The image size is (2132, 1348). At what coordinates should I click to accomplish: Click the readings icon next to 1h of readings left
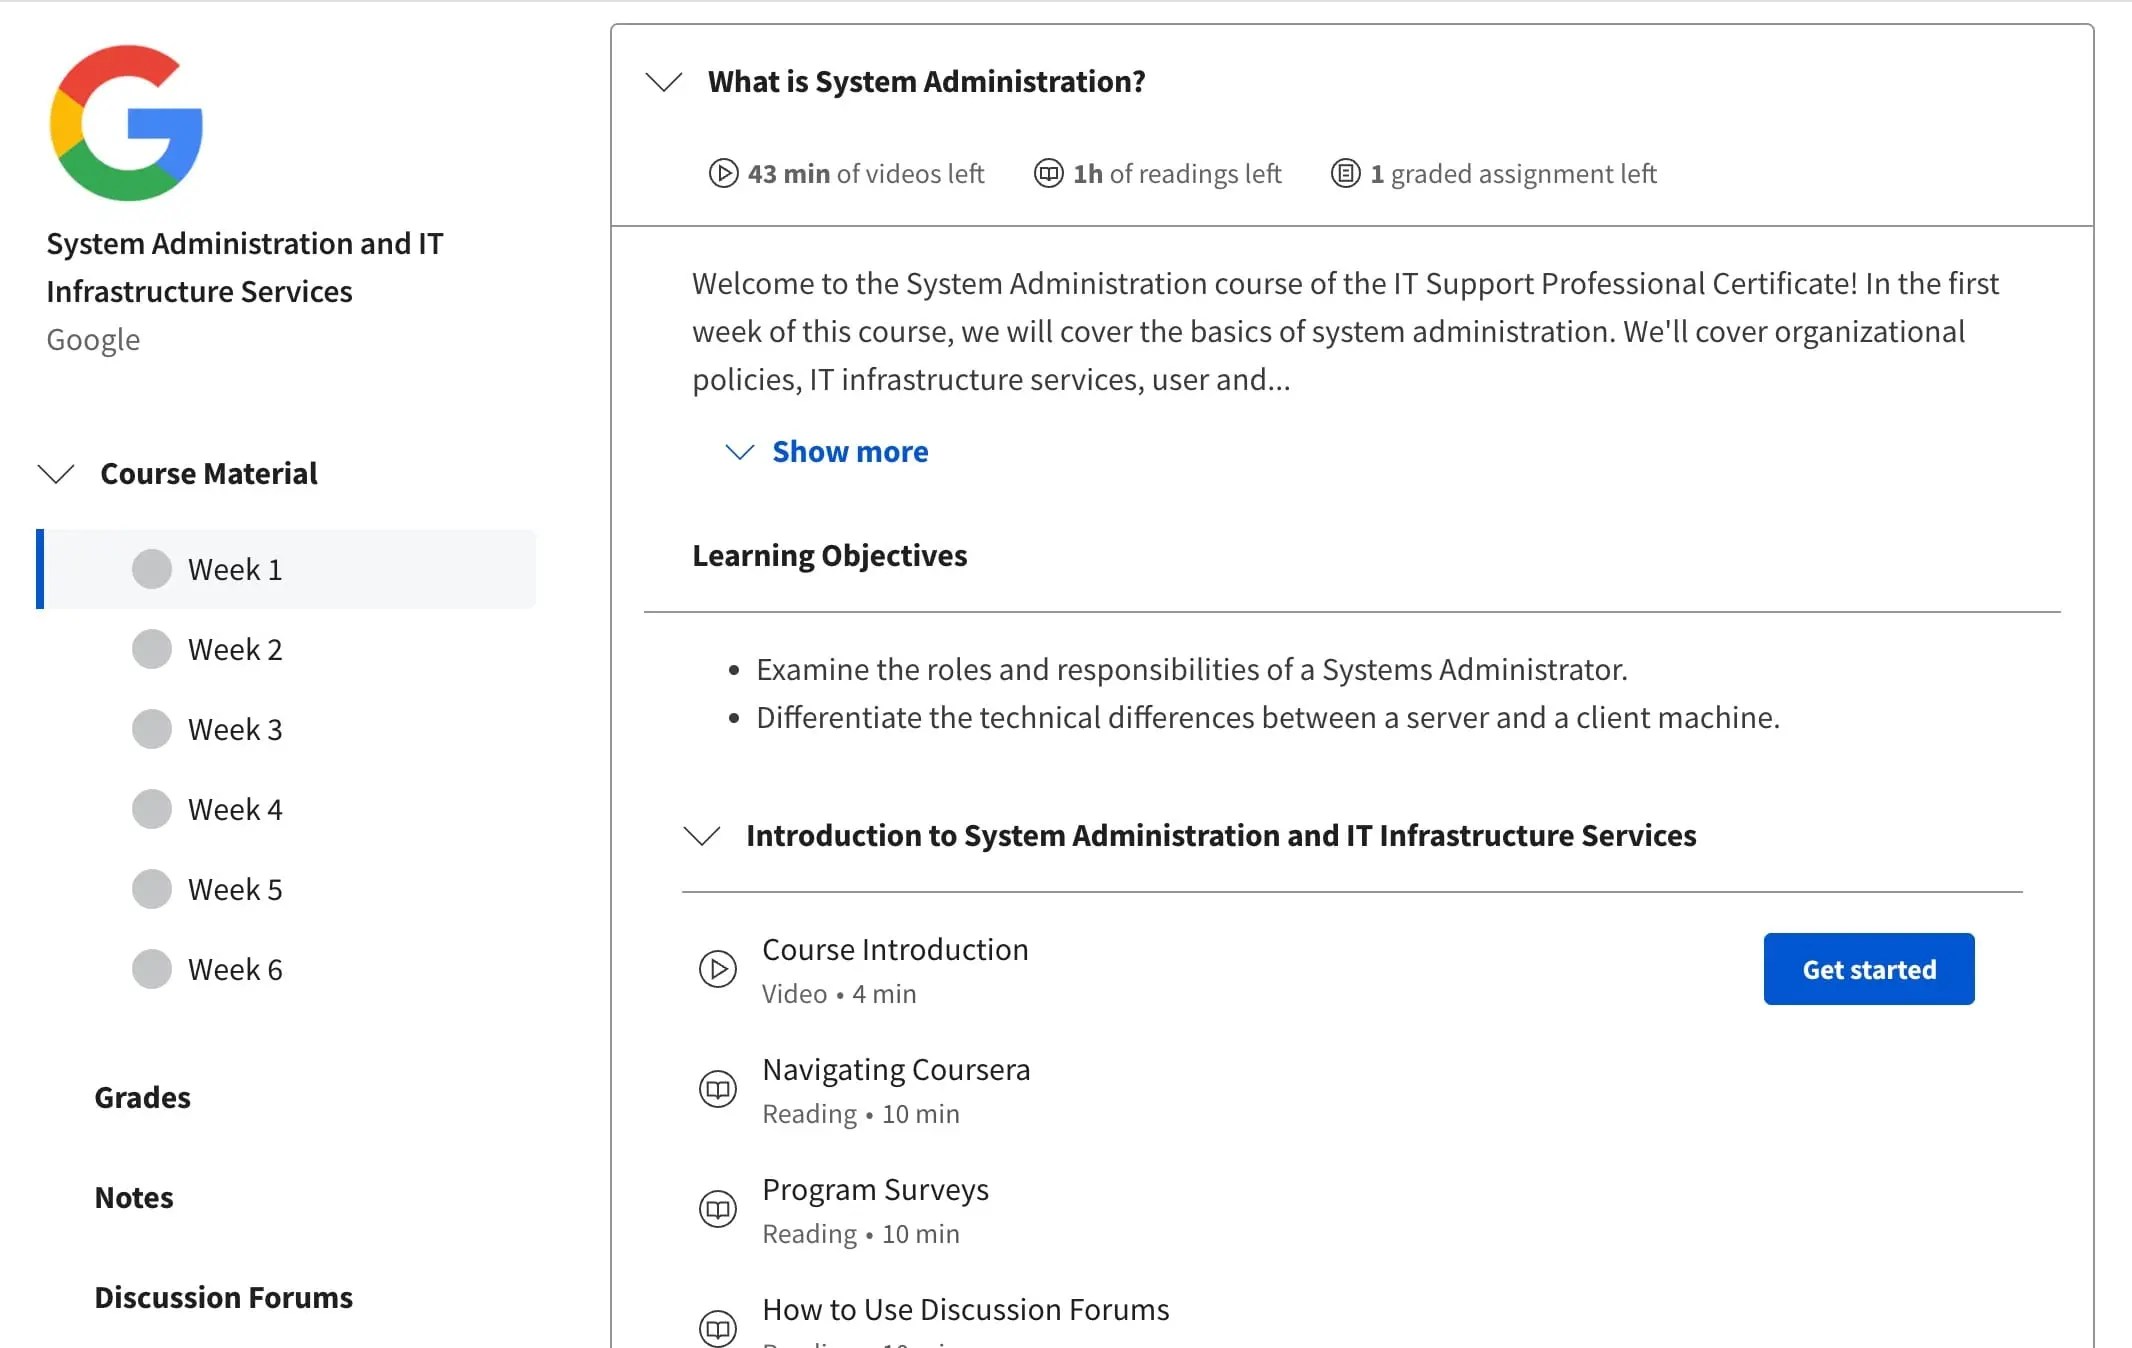point(1047,173)
